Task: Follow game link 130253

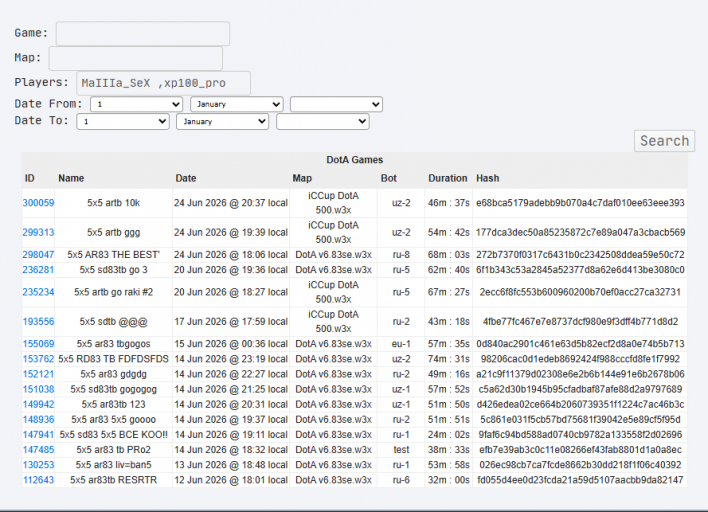Action: (x=38, y=465)
